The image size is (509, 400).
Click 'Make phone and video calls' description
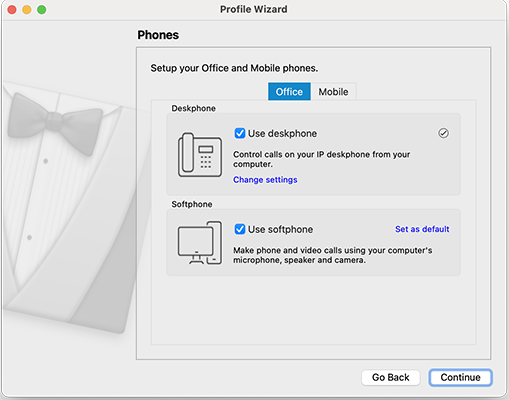pyautogui.click(x=333, y=255)
